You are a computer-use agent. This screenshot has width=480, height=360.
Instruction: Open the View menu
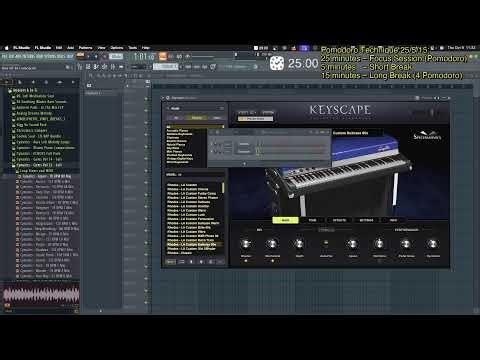(101, 48)
